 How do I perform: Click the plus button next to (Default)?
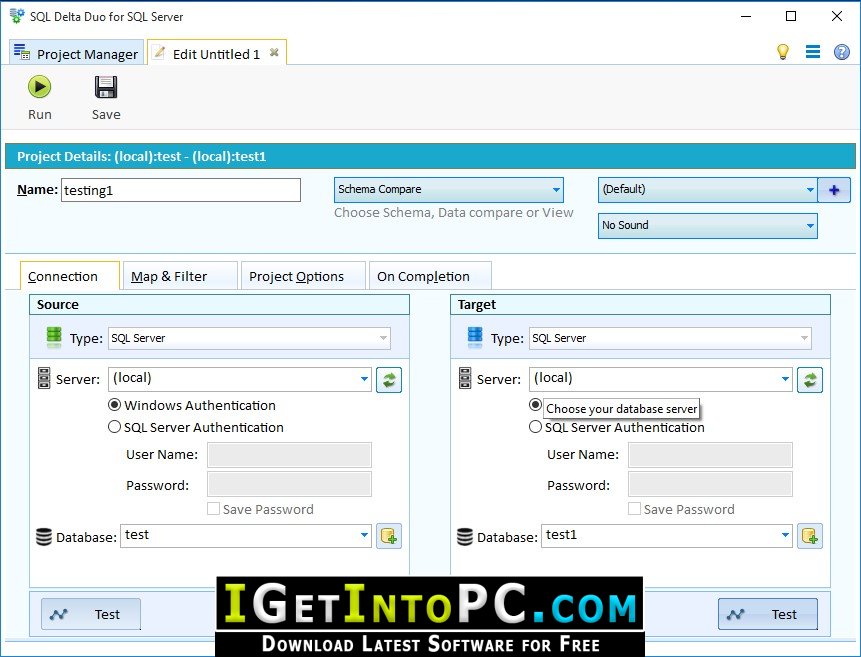coord(834,190)
